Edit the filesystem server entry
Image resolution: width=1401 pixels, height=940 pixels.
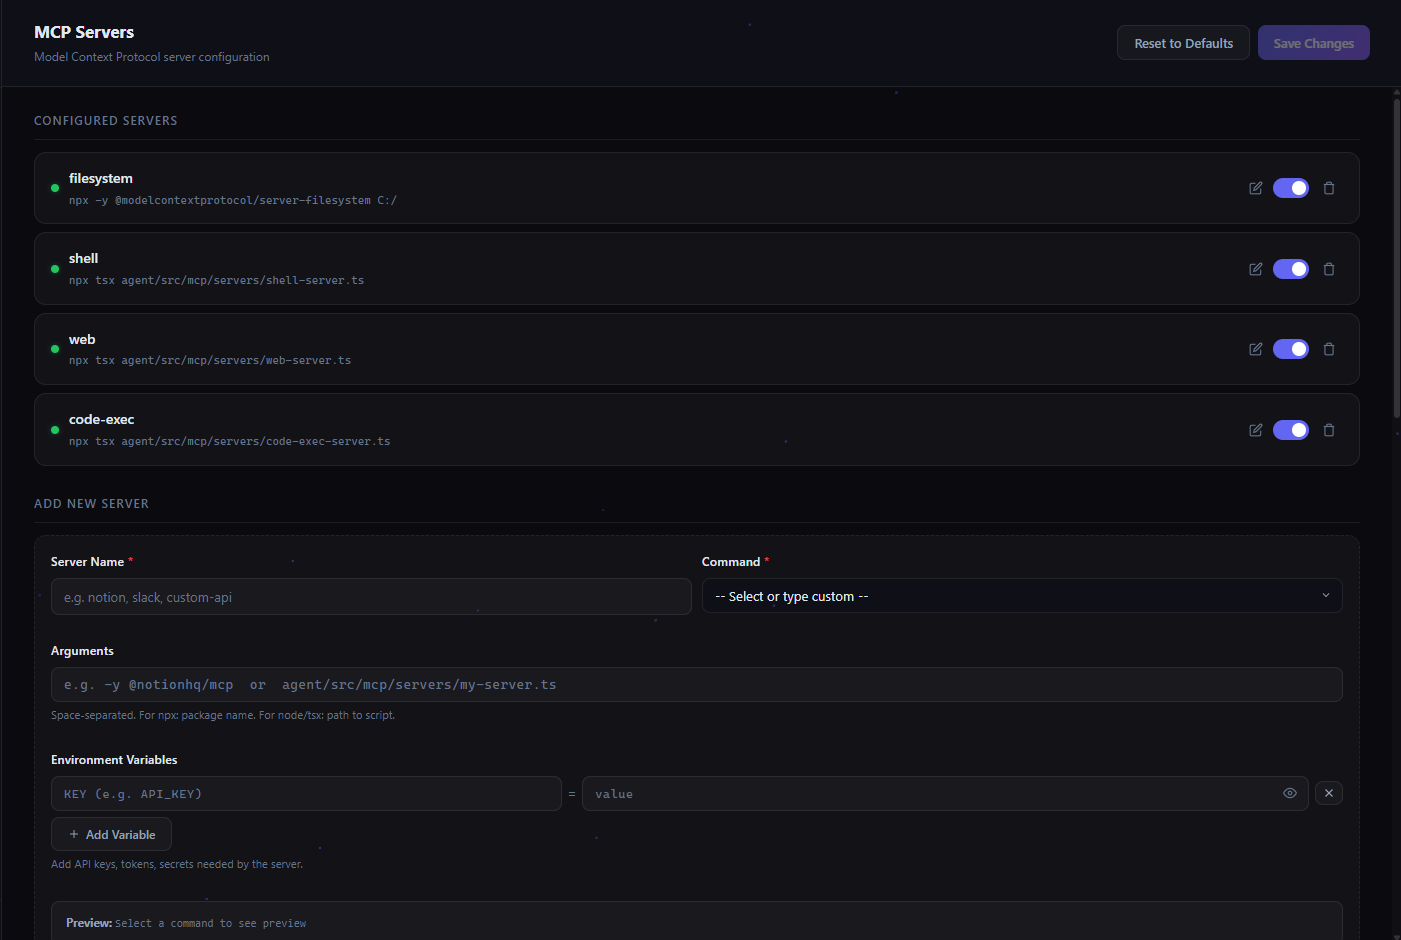(x=1256, y=188)
